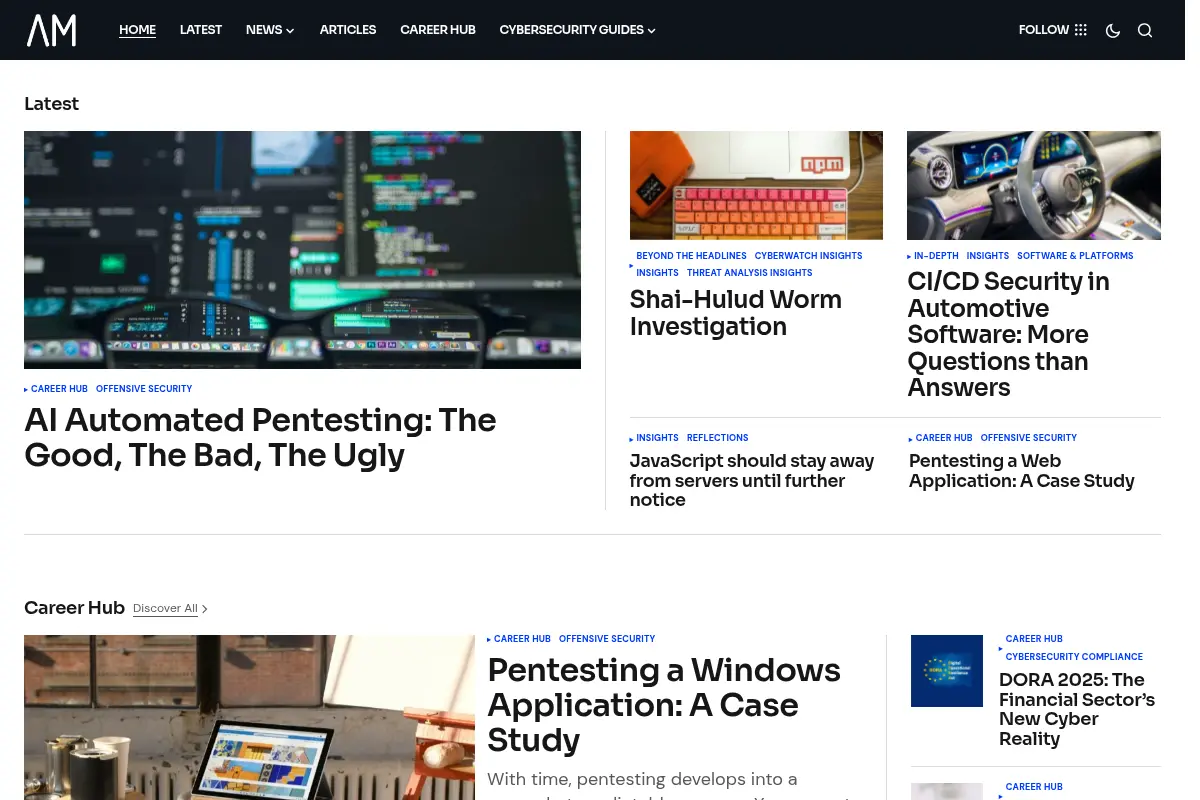Toggle dark mode moon icon
The height and width of the screenshot is (800, 1200).
(1113, 30)
